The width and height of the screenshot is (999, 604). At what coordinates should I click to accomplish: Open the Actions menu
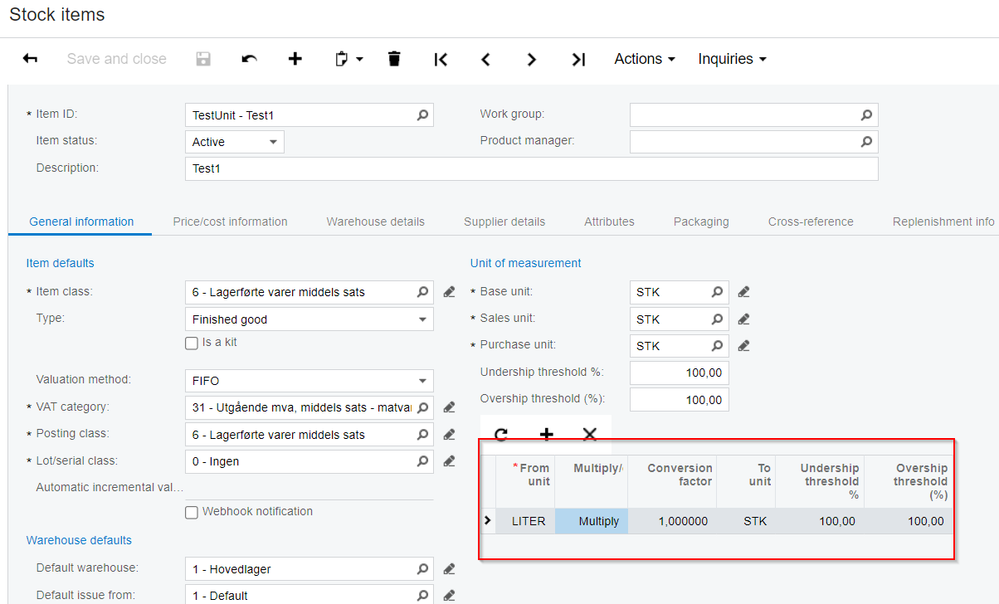(644, 59)
